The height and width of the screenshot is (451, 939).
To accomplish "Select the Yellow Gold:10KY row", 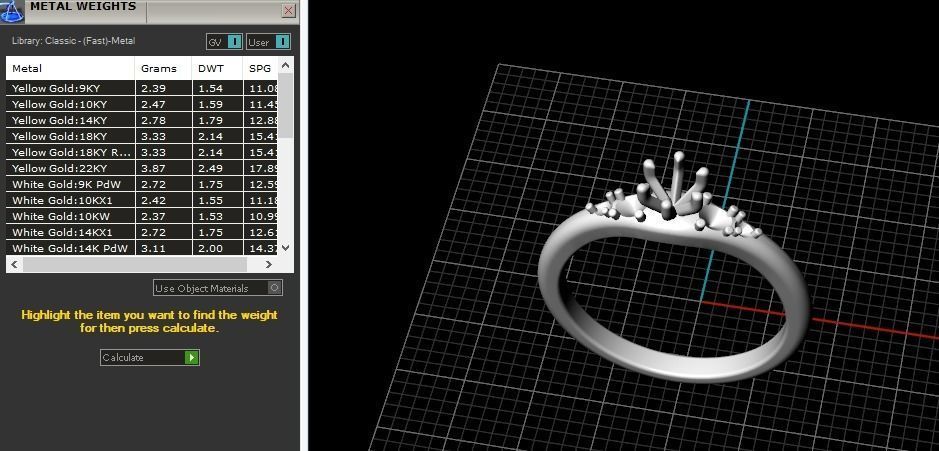I will tap(142, 104).
